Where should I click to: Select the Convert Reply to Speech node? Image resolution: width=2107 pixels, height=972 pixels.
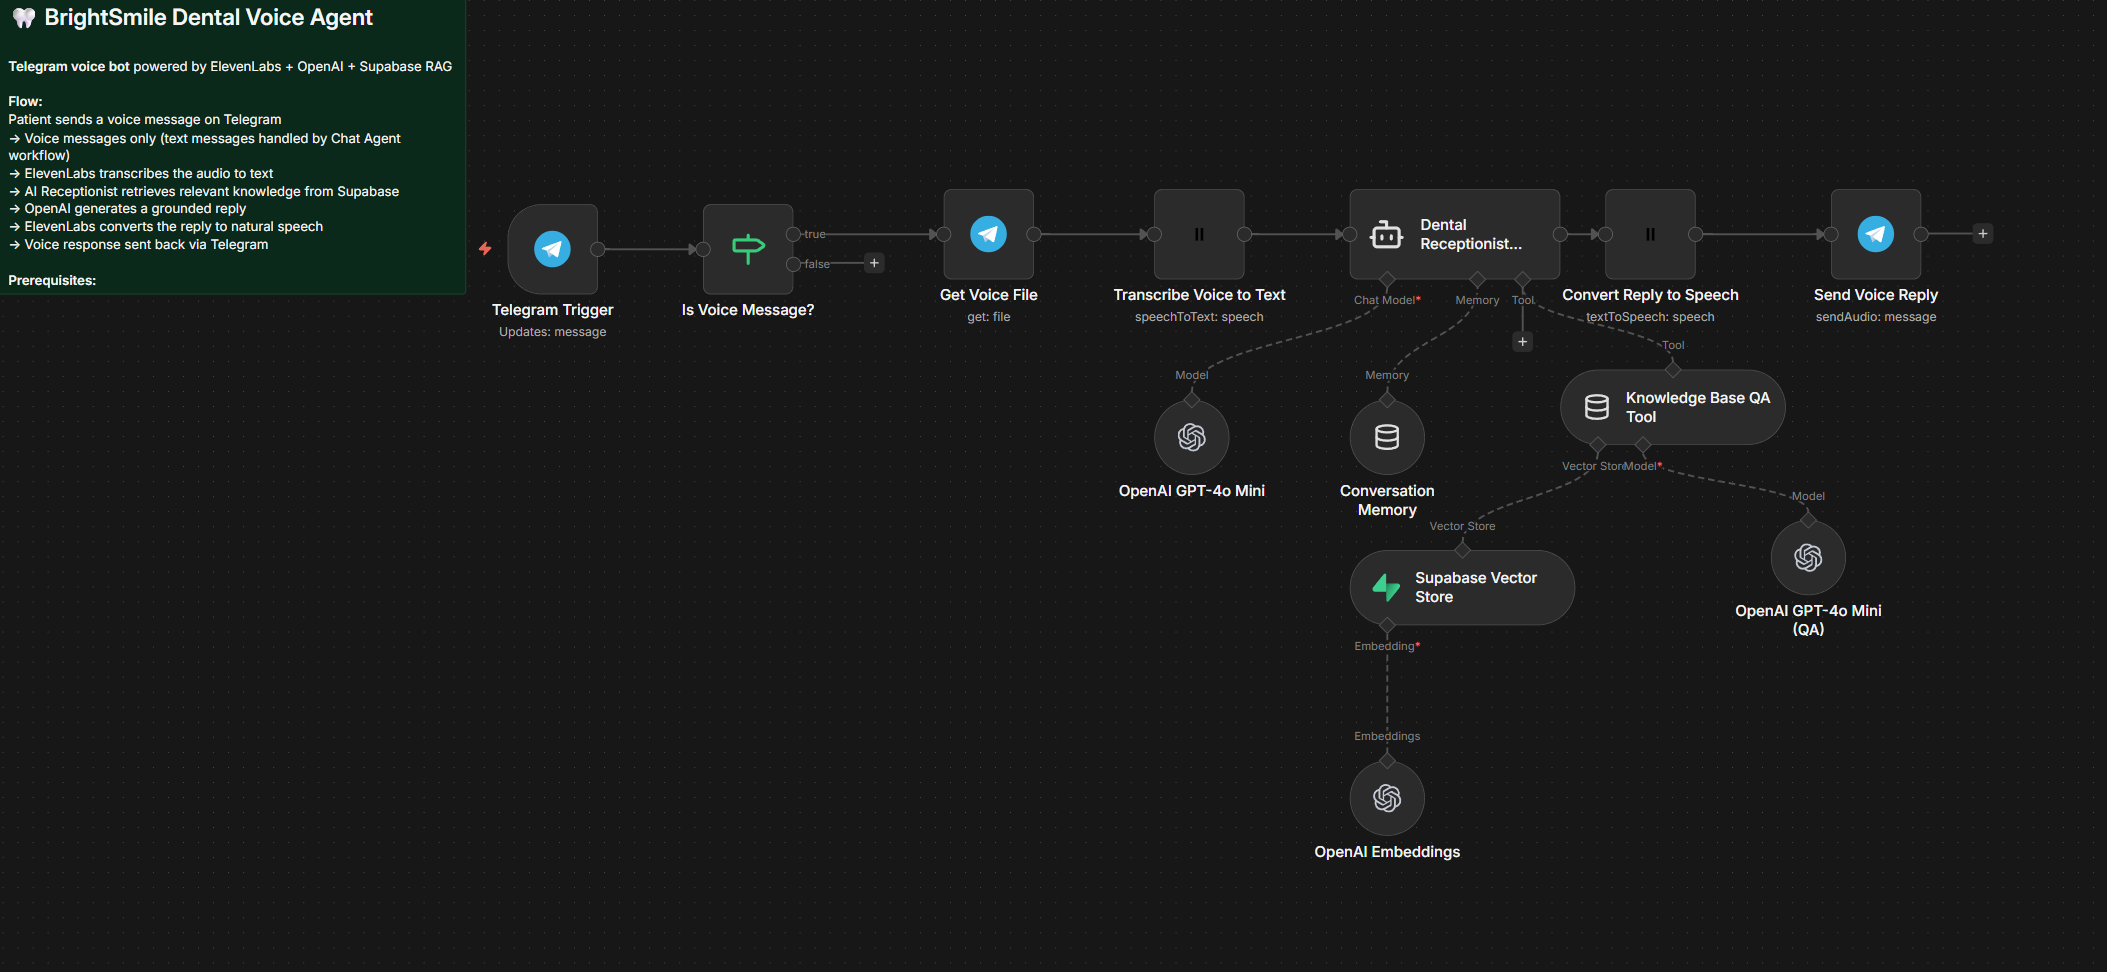pyautogui.click(x=1650, y=234)
